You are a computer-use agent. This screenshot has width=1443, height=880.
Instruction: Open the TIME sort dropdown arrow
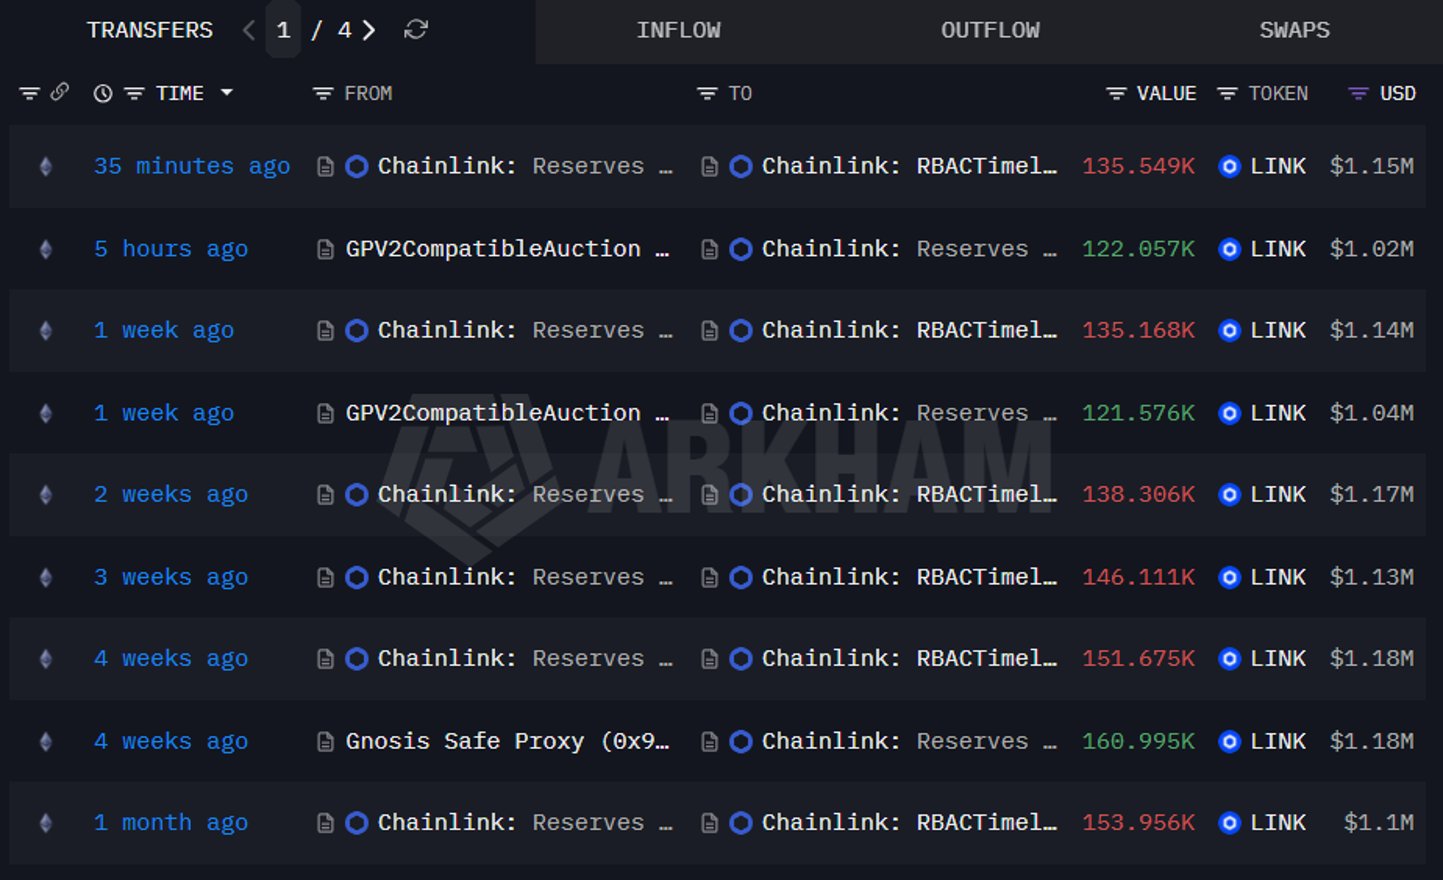[x=227, y=92]
